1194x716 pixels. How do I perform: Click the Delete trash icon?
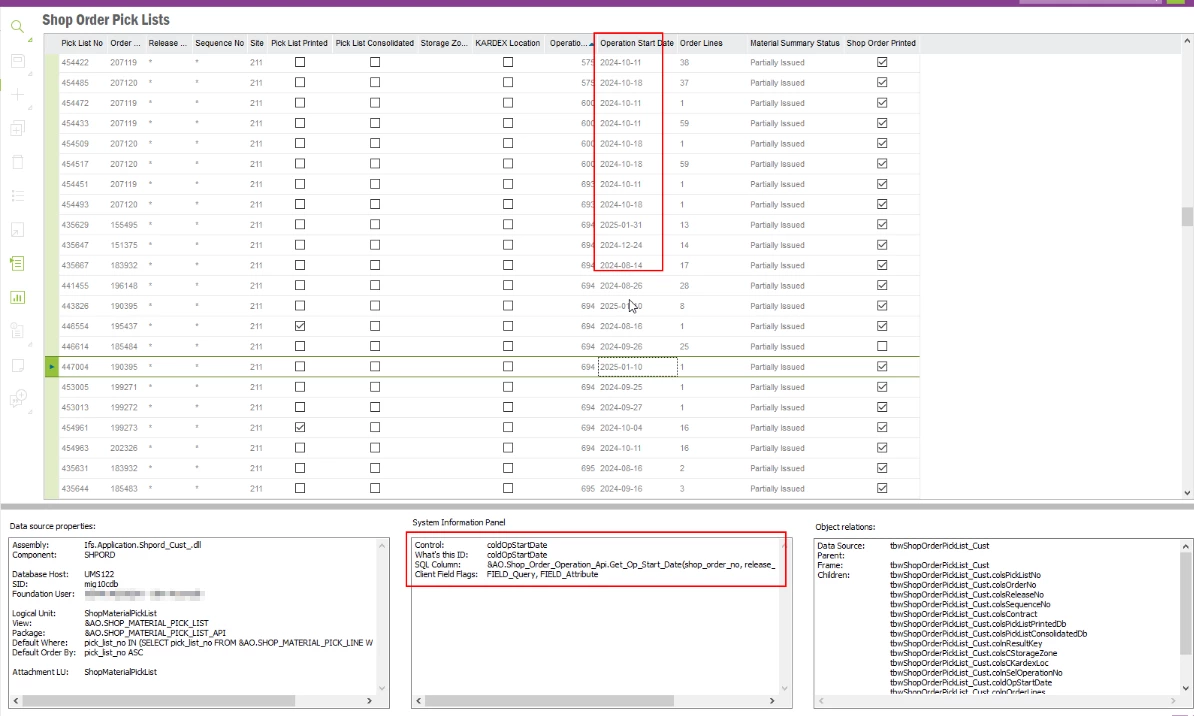click(x=18, y=161)
